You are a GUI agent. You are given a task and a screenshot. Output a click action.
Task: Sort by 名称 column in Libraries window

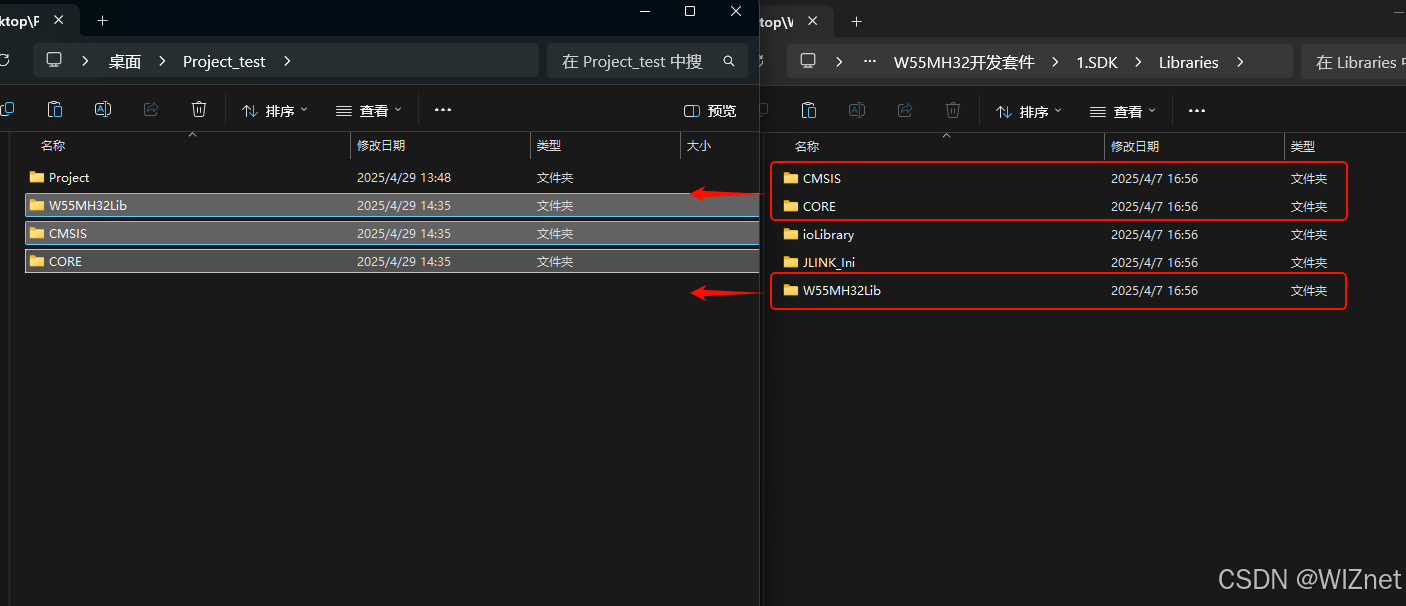[807, 146]
